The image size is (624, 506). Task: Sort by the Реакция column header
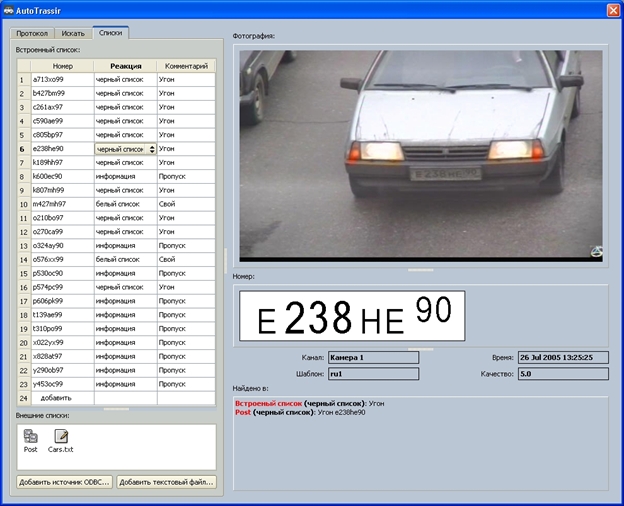coord(126,66)
